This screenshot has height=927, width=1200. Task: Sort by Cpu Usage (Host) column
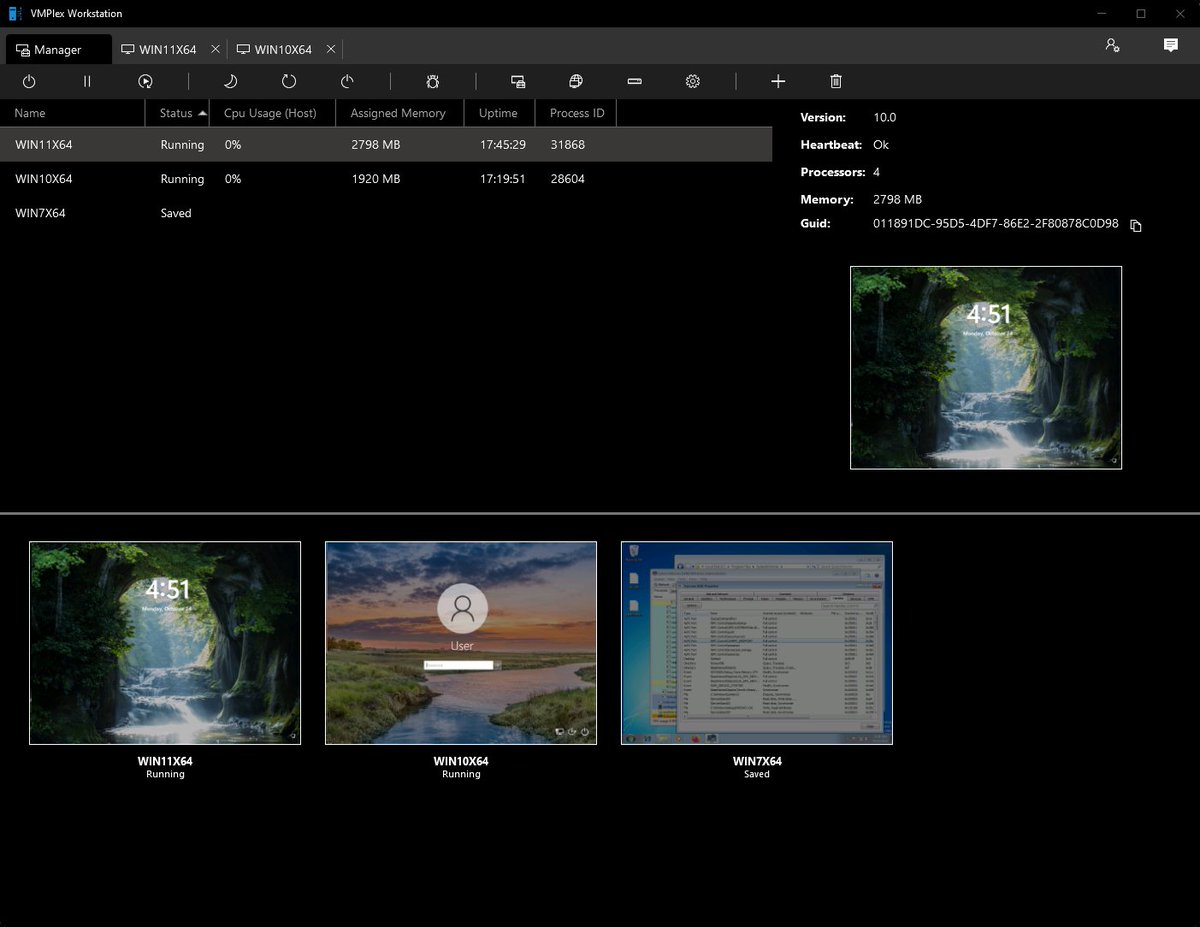[272, 113]
